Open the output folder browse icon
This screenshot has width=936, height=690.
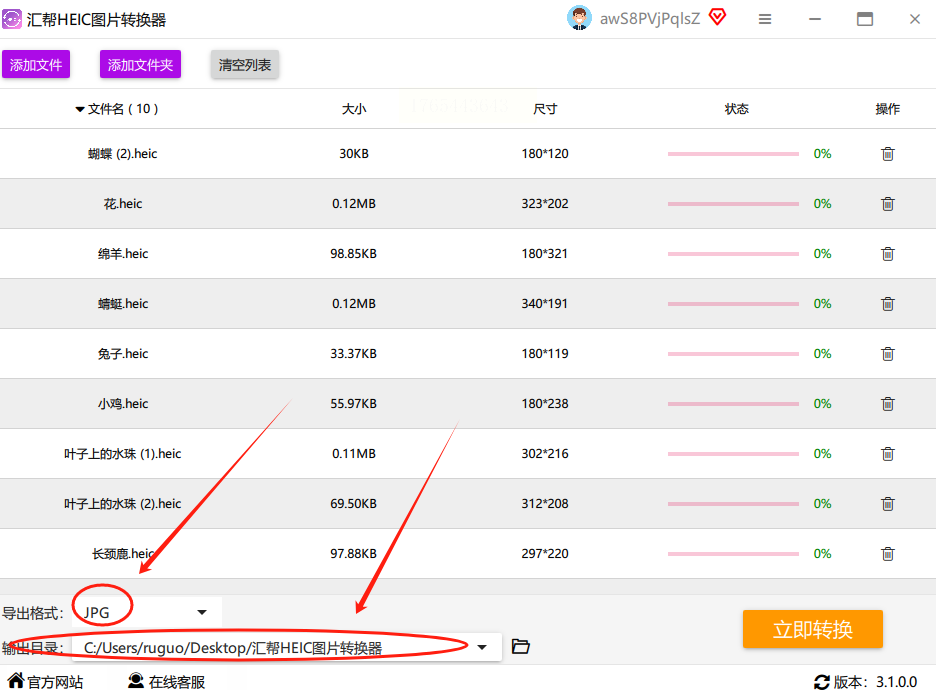point(521,646)
